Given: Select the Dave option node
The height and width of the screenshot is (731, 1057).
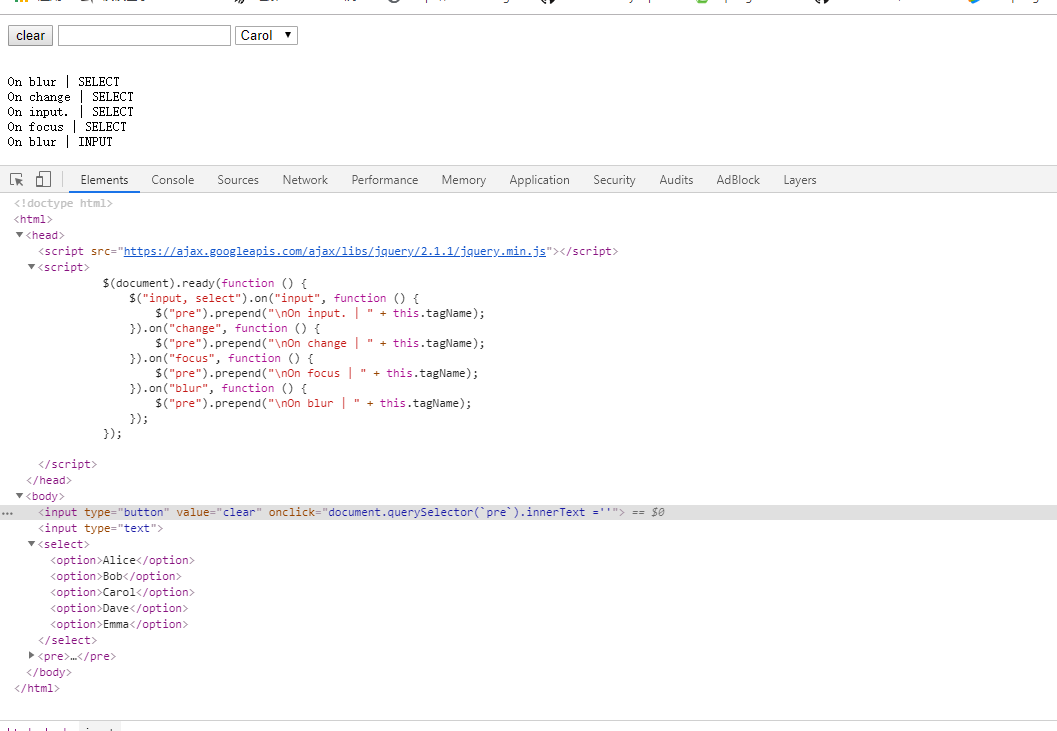Looking at the screenshot, I should tap(119, 608).
